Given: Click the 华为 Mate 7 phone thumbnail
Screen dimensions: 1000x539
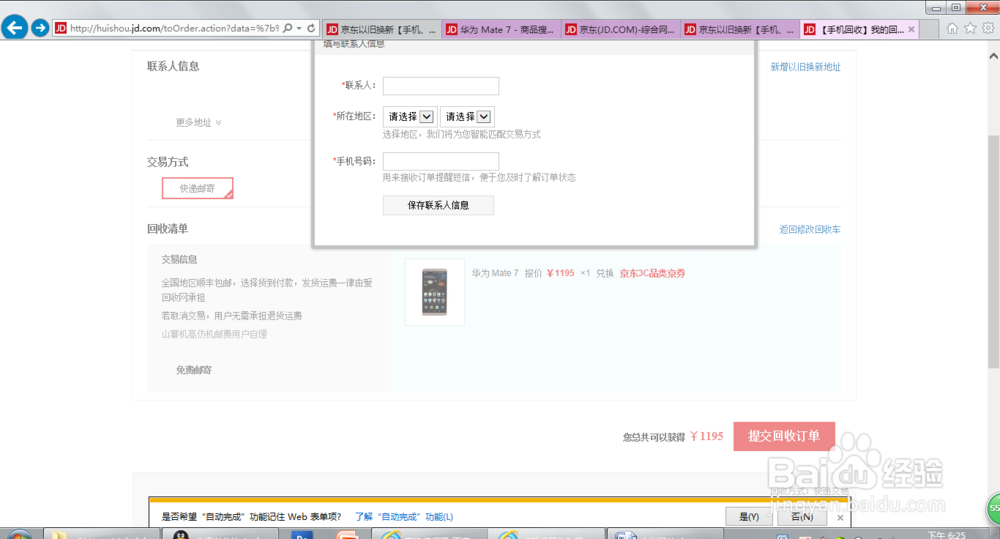Looking at the screenshot, I should [434, 292].
